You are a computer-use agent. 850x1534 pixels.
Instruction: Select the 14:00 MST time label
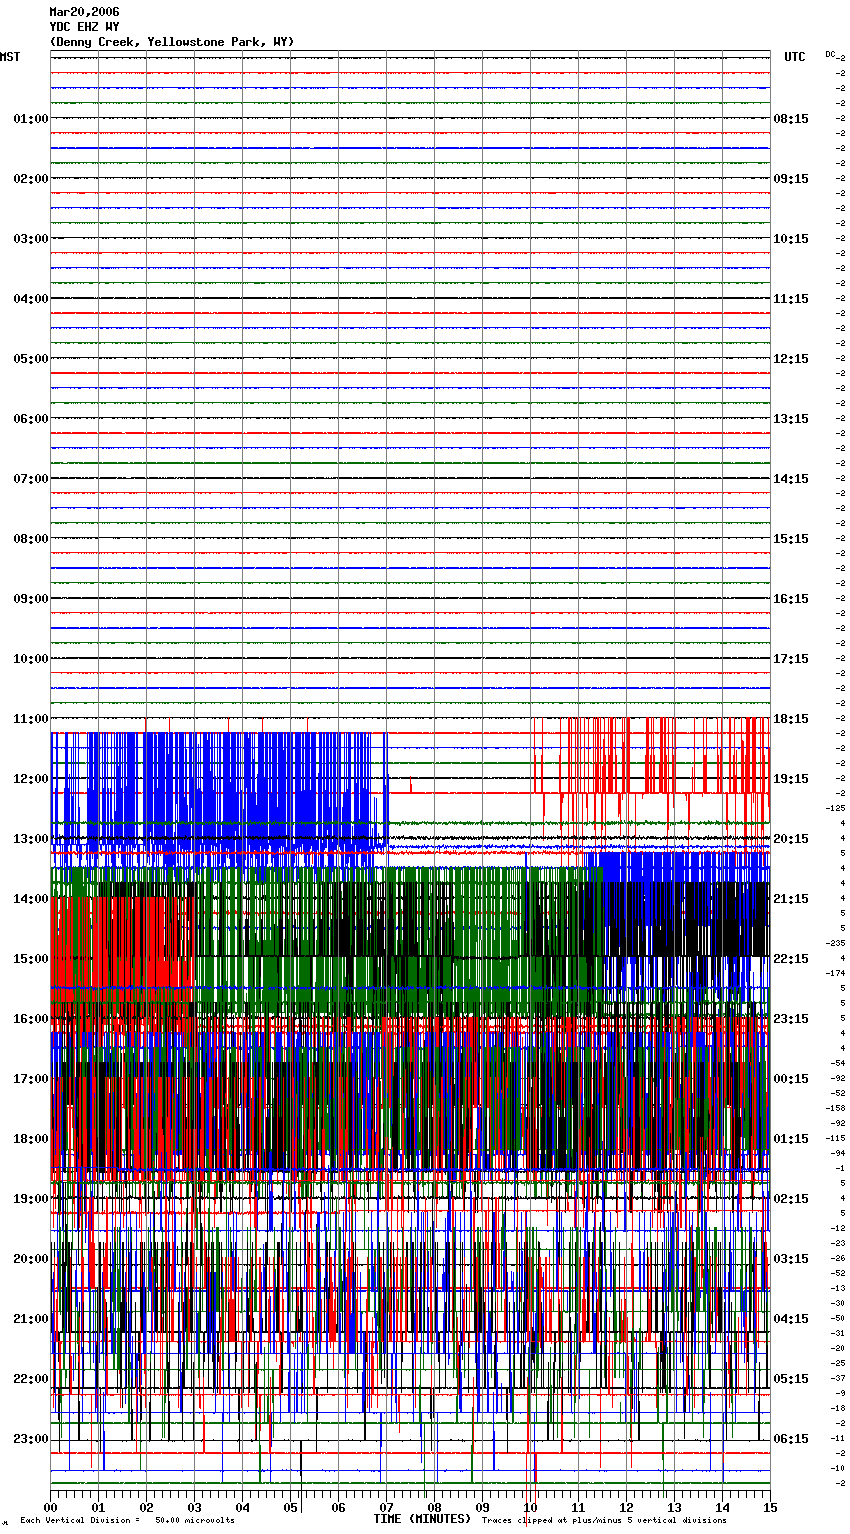coord(31,899)
